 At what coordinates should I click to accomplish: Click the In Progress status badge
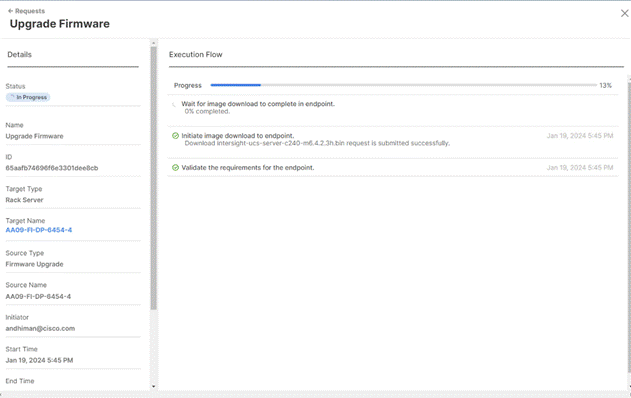pos(28,97)
